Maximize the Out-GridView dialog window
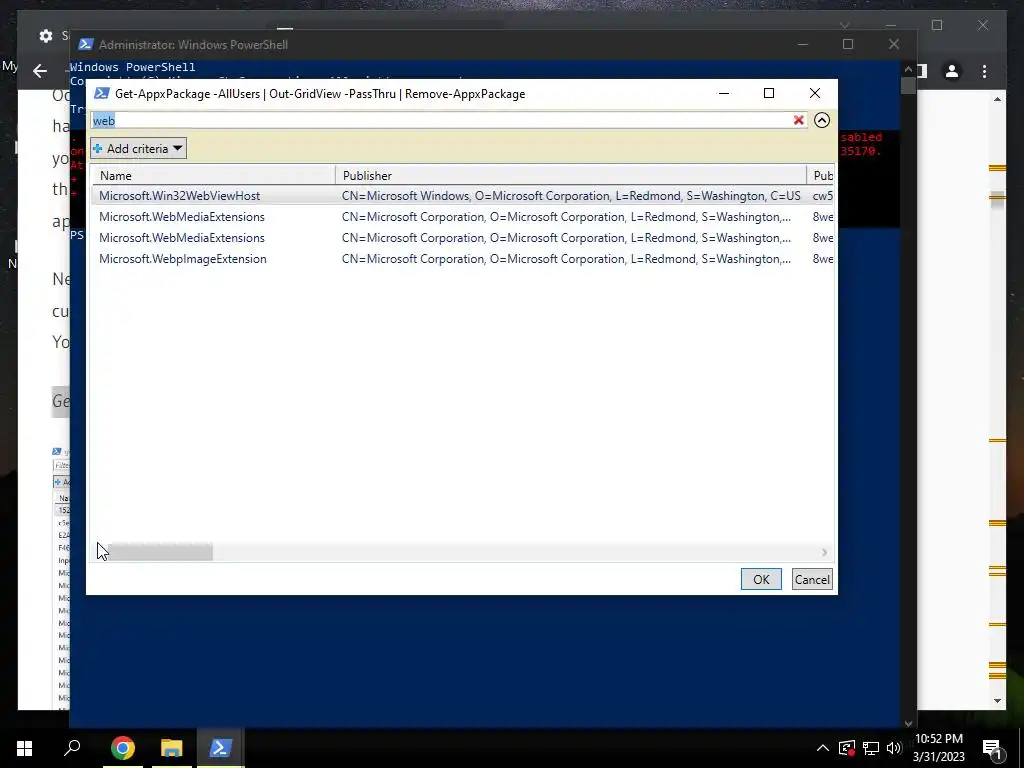Viewport: 1024px width, 768px height. [x=769, y=93]
